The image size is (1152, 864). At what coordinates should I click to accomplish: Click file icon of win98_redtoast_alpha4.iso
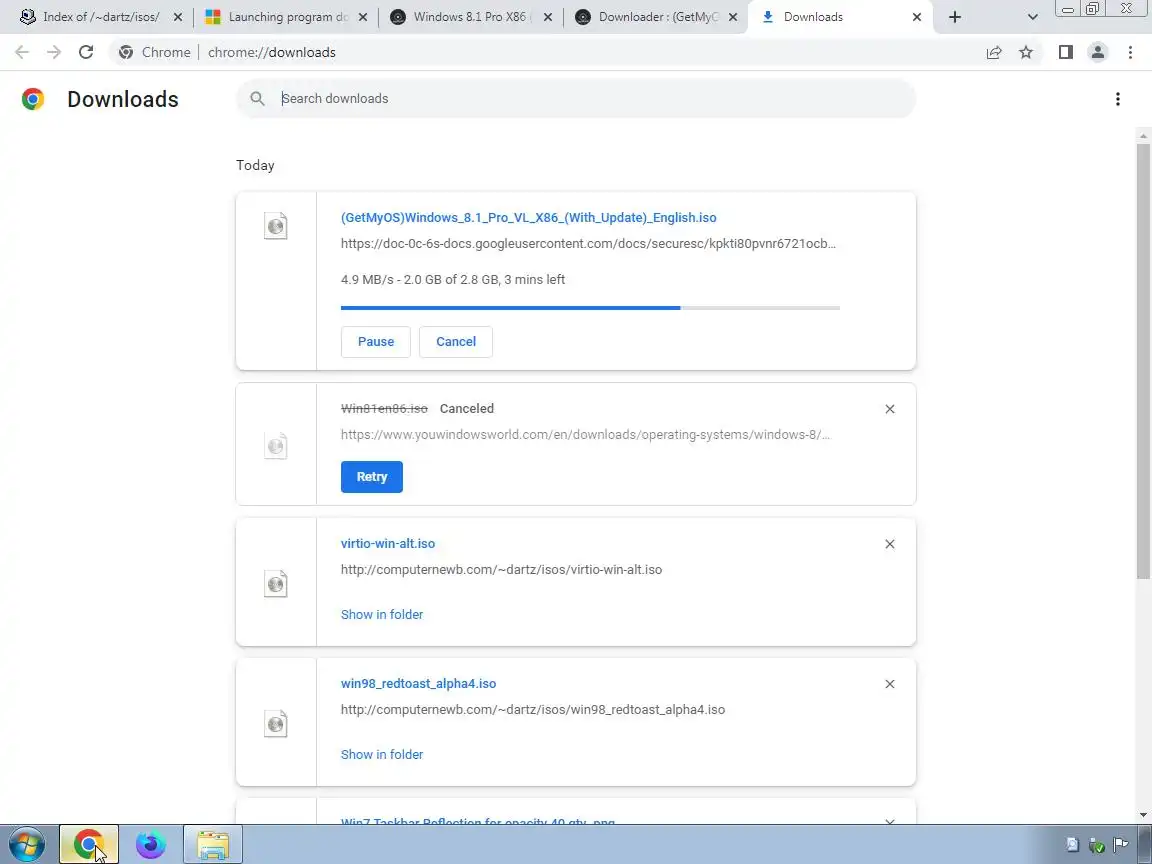tap(276, 724)
